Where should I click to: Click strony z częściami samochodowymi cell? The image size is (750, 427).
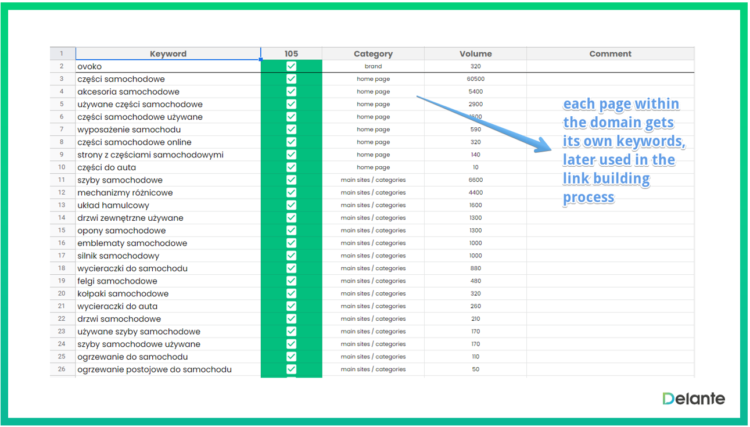click(x=168, y=154)
